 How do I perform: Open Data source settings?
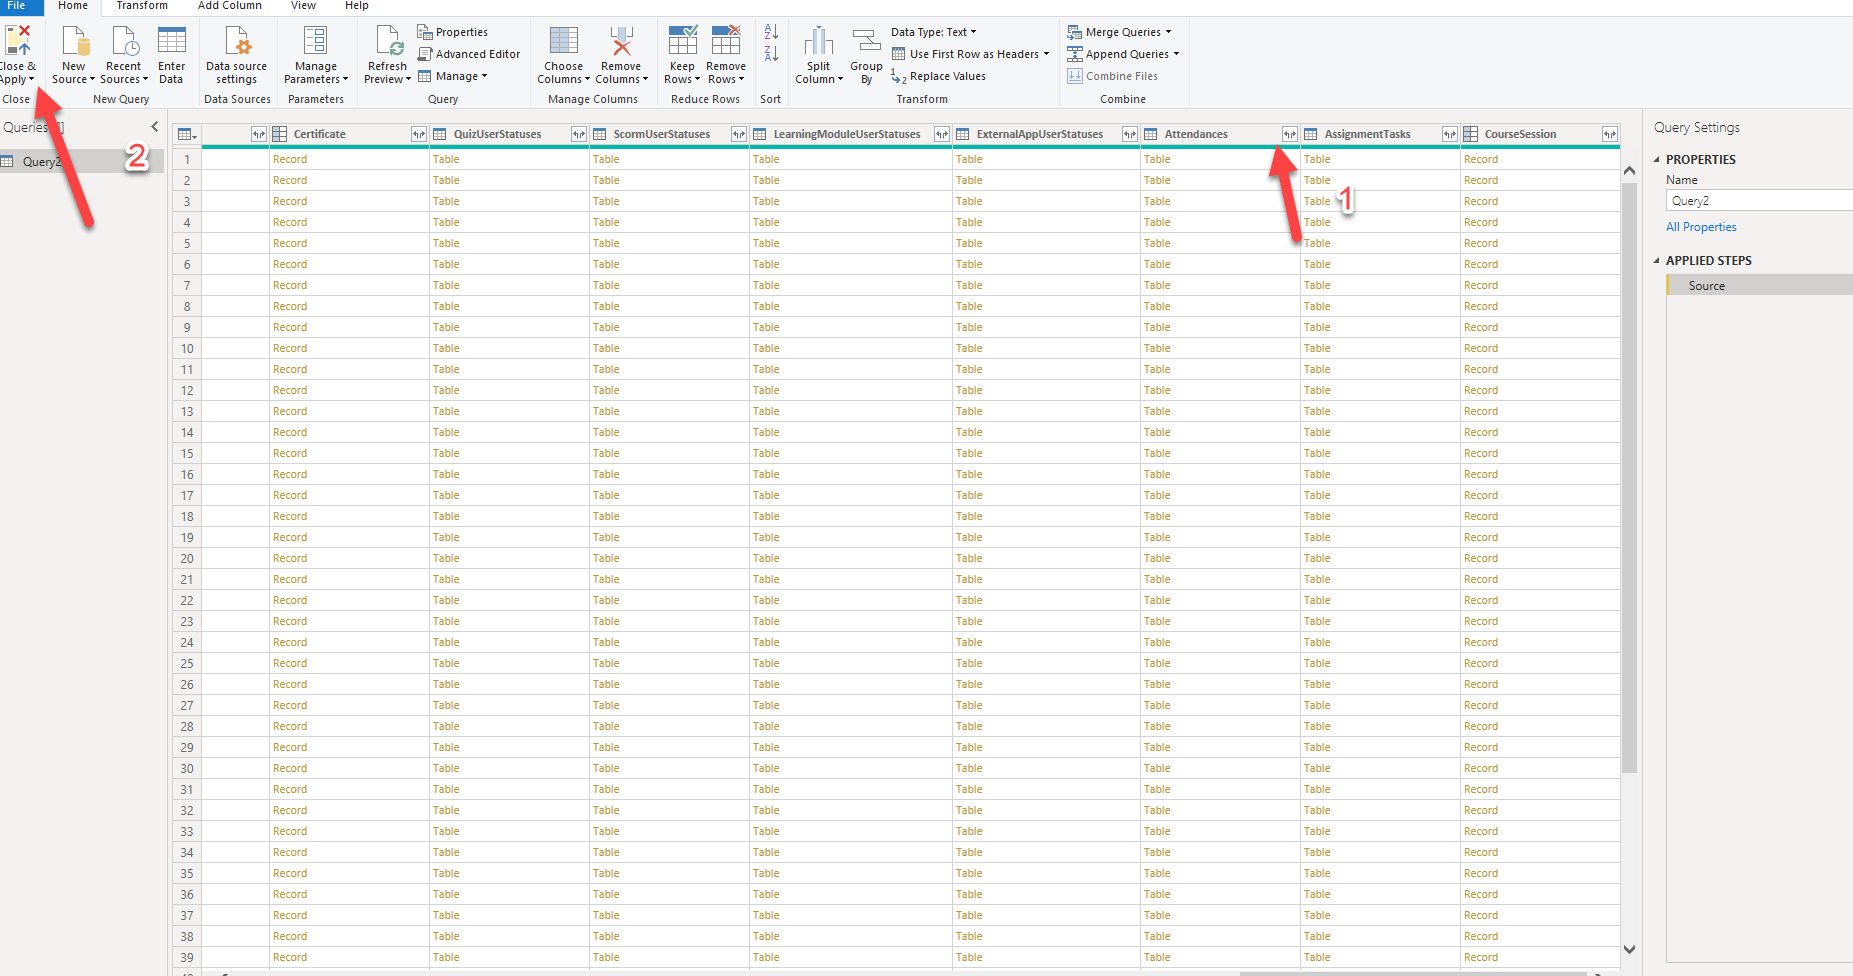tap(236, 41)
